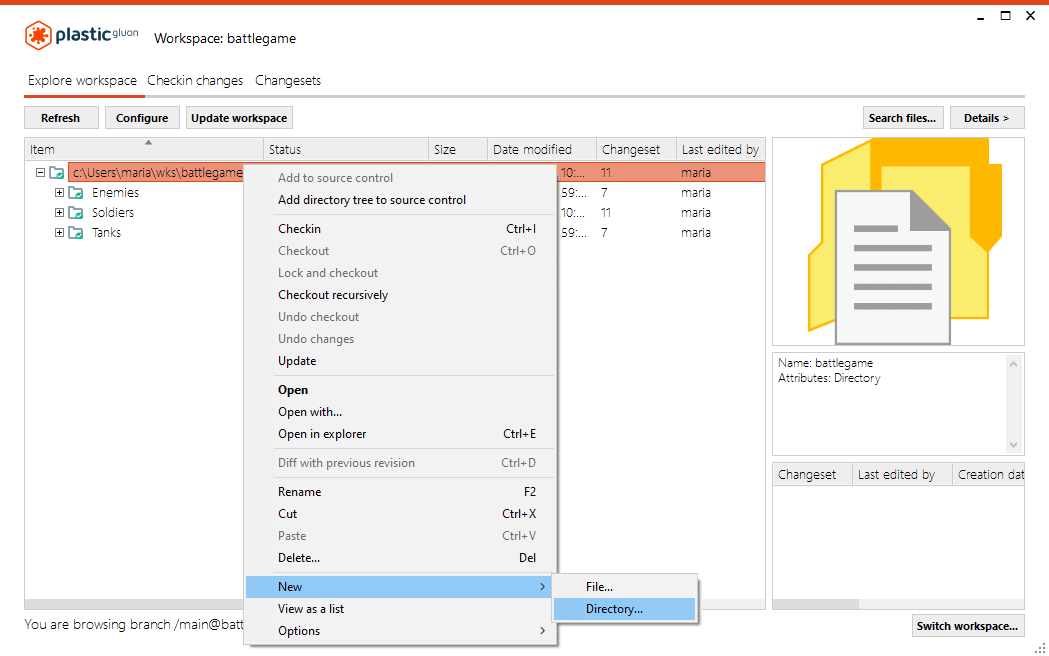Expand the Soldiers folder node

click(60, 213)
